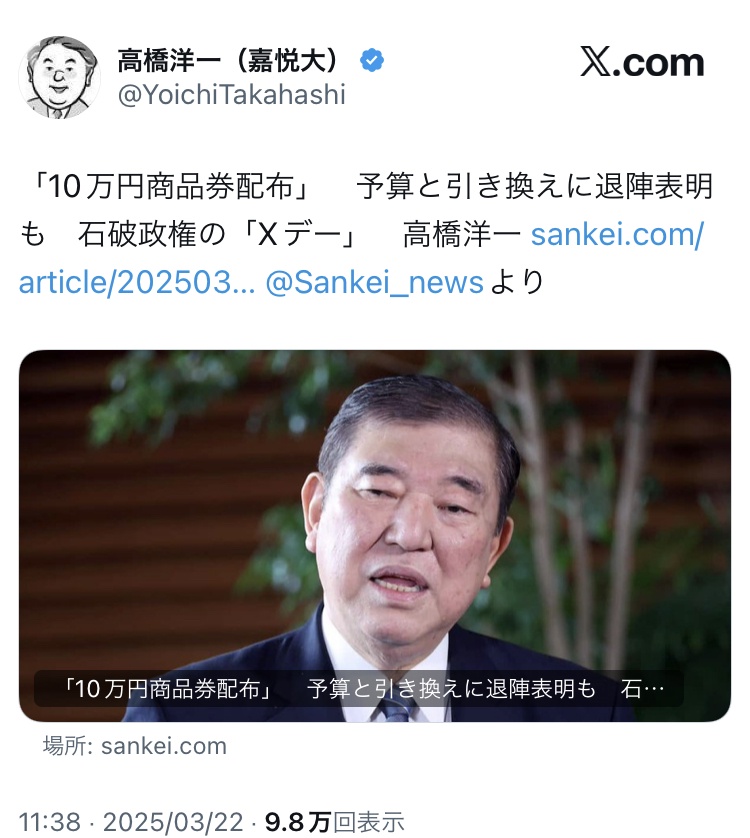750x838 pixels.
Task: Click 高橋洋一 inside the tweet body text
Action: (x=462, y=234)
